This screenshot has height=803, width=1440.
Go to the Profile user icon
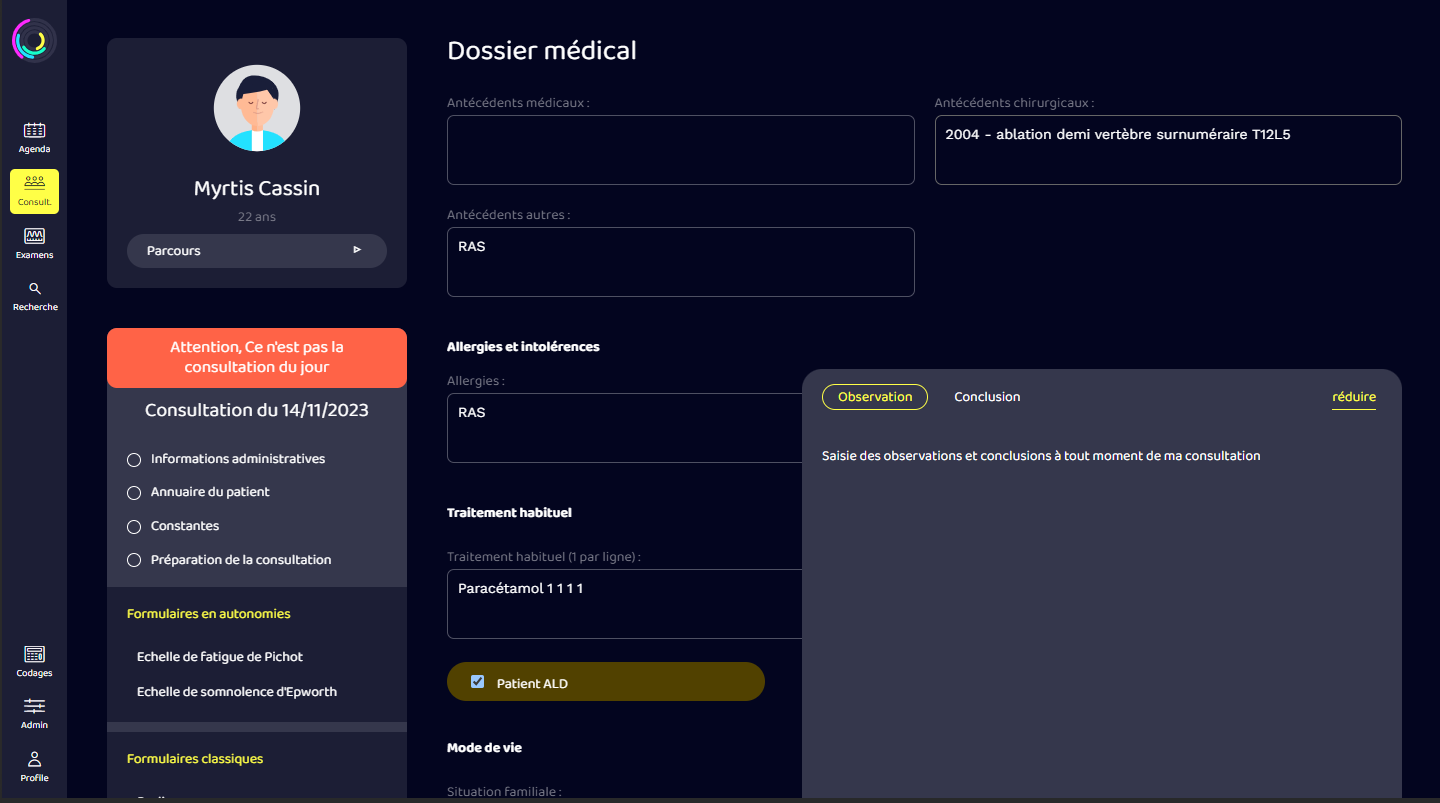click(34, 759)
